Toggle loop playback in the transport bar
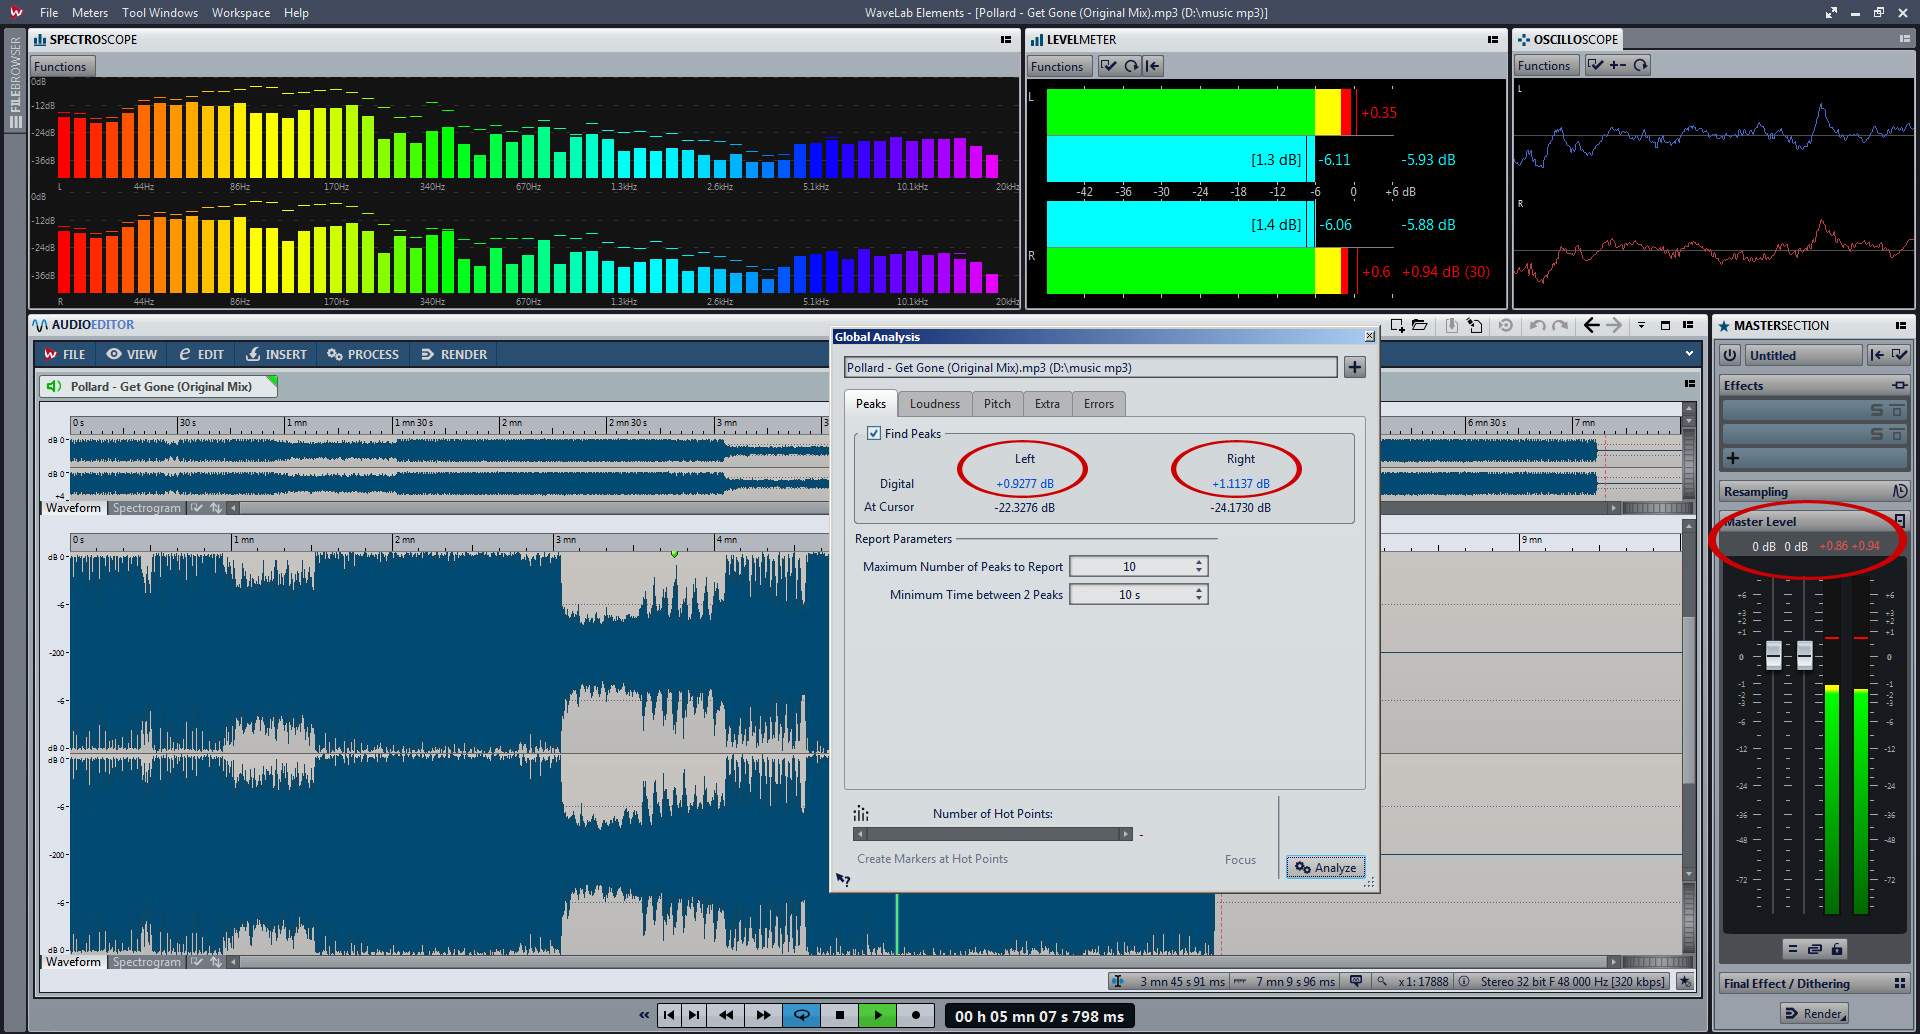 801,1015
